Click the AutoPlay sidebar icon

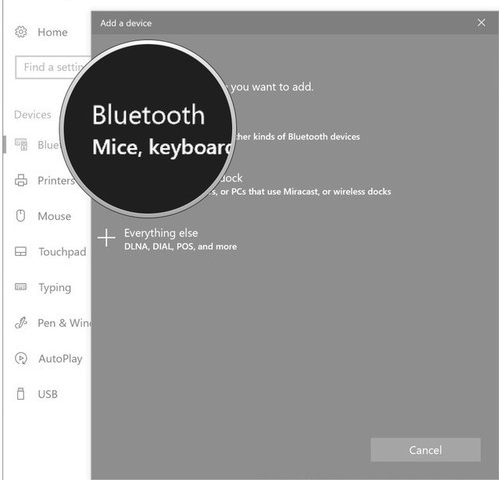pos(21,358)
